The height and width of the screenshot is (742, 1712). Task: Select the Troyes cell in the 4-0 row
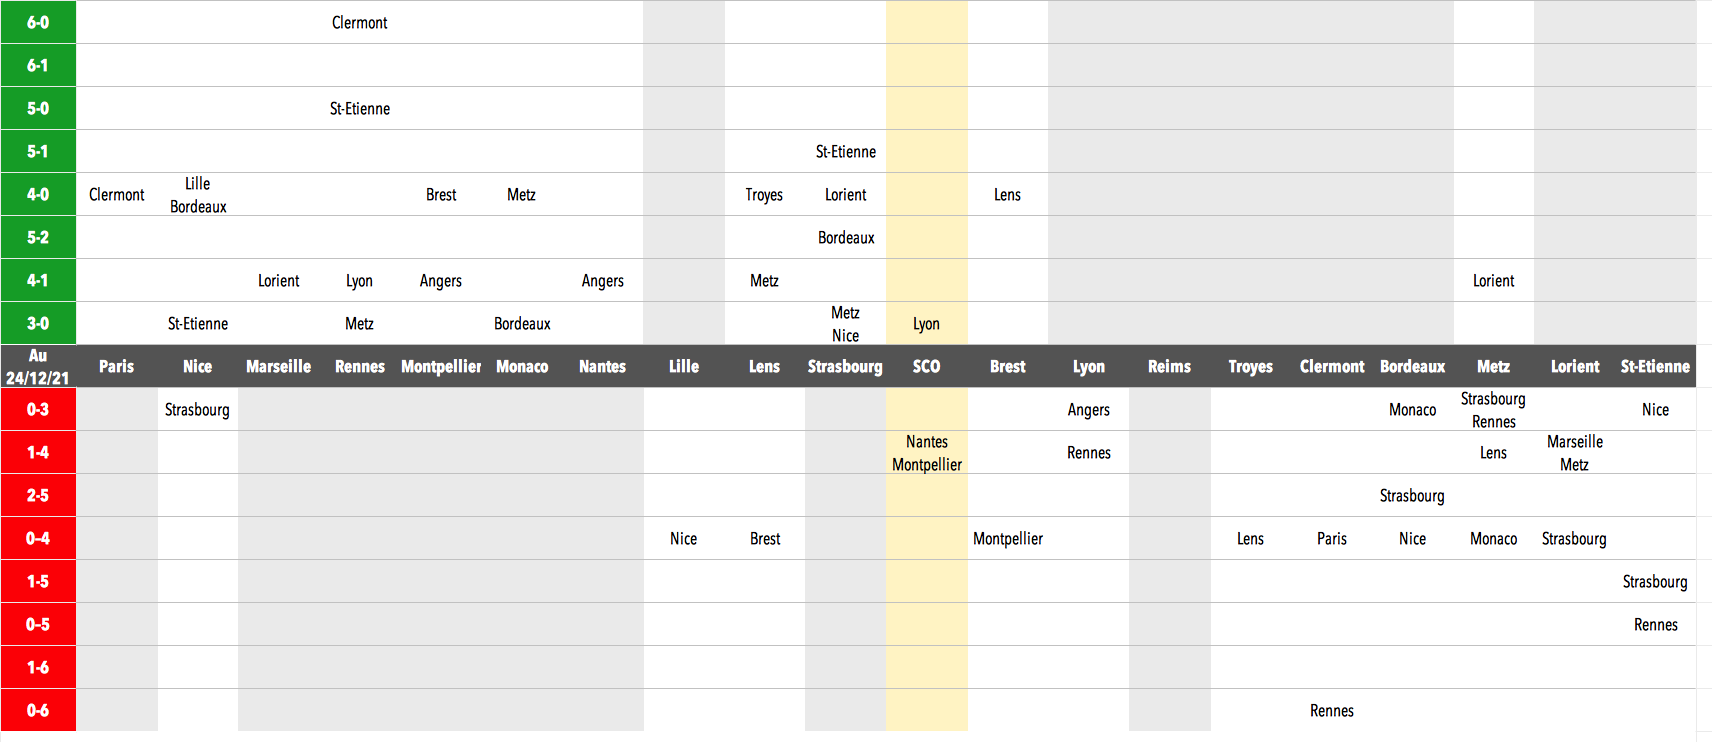(764, 195)
